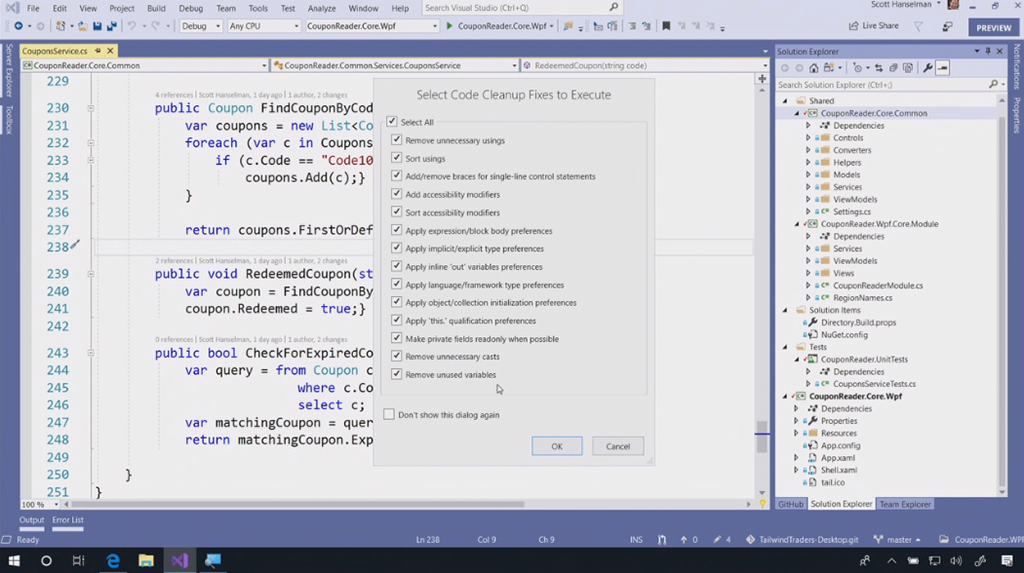Enable Don't show this dialog again
The image size is (1024, 573).
coord(389,414)
